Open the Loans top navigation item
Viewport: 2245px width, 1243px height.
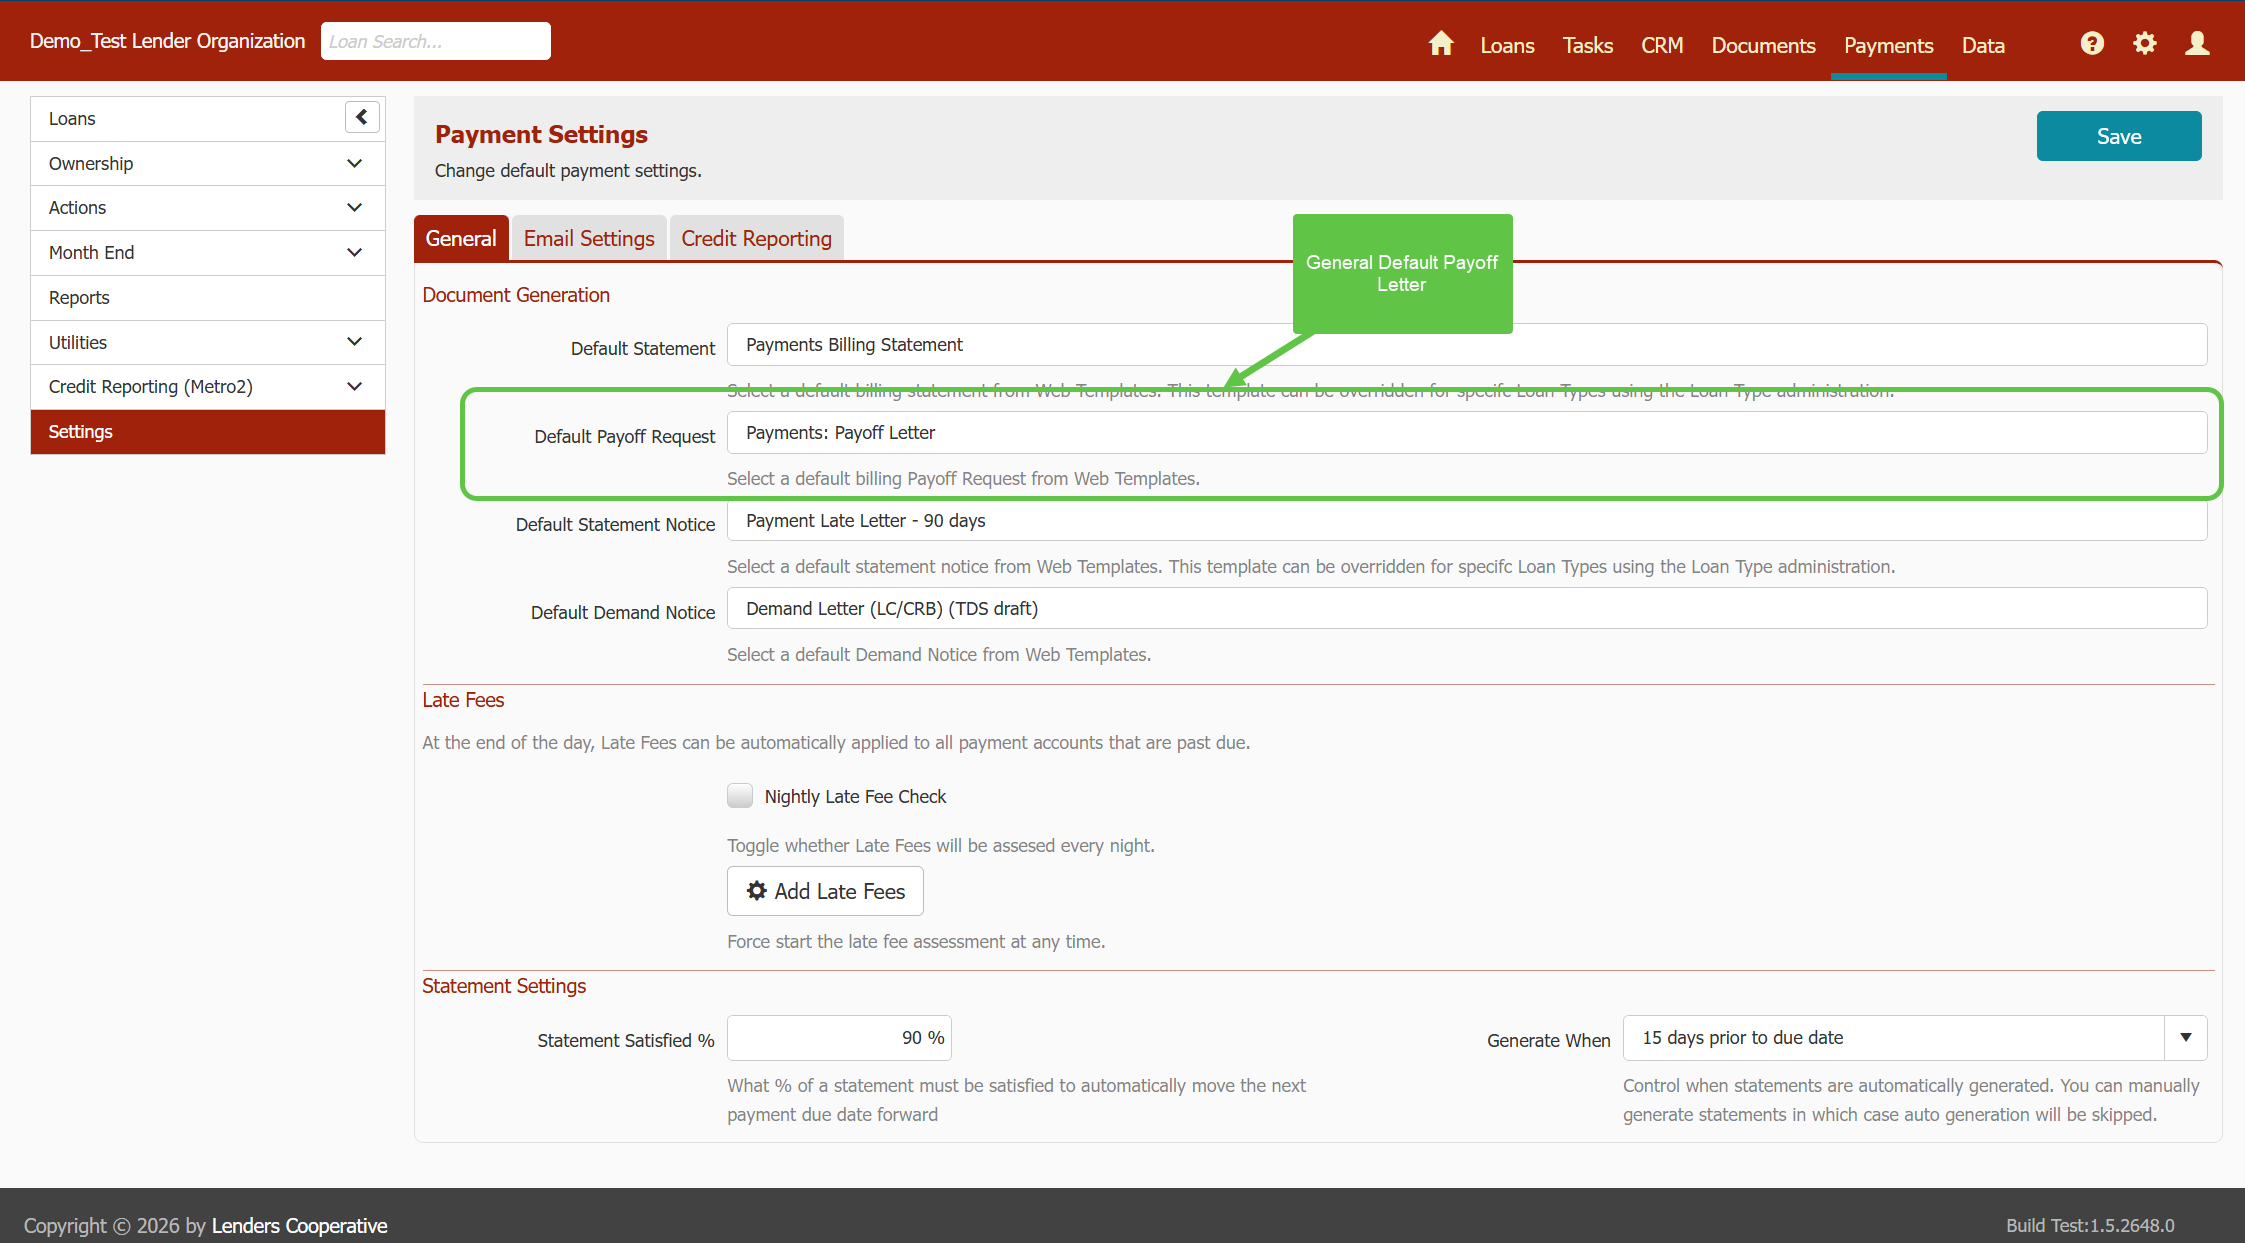(x=1507, y=45)
